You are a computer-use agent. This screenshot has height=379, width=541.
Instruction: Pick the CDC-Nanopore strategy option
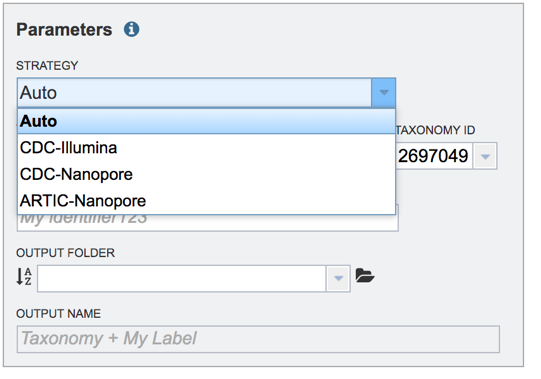[x=206, y=174]
